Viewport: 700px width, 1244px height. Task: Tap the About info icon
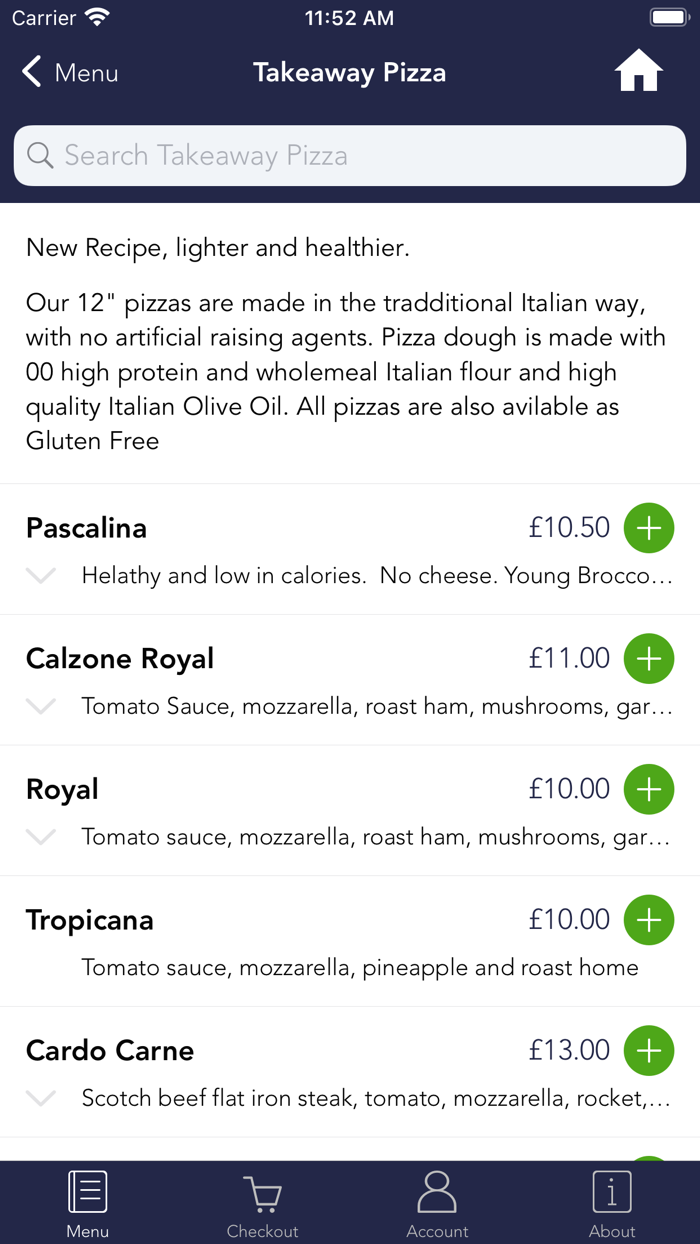point(612,1191)
